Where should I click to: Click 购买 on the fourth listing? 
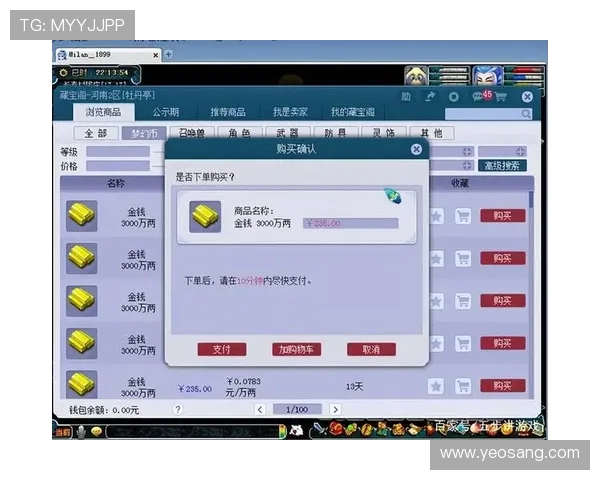(503, 343)
